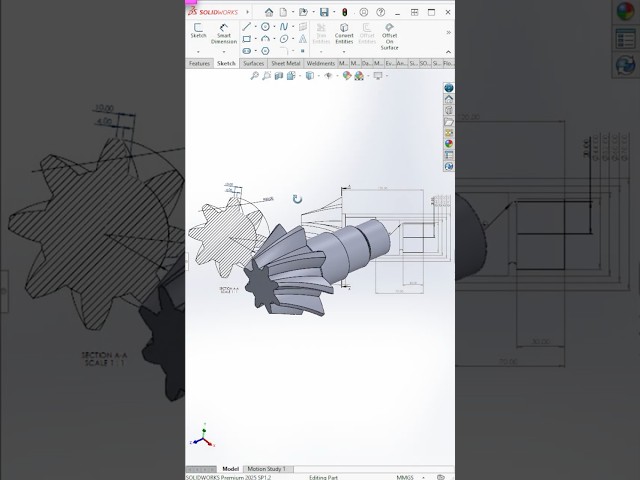Screen dimensions: 640x480
Task: Select the Line sketch tool
Action: click(x=247, y=27)
